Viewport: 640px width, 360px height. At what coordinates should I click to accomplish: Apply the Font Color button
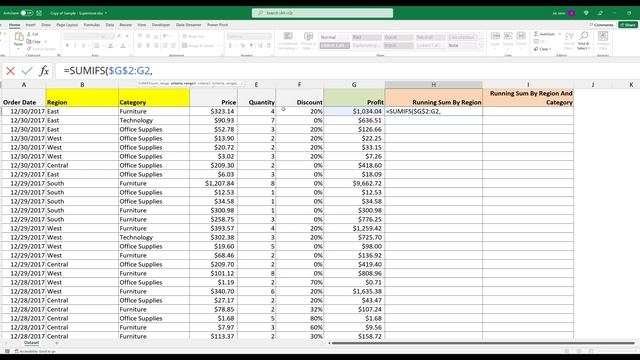123,46
